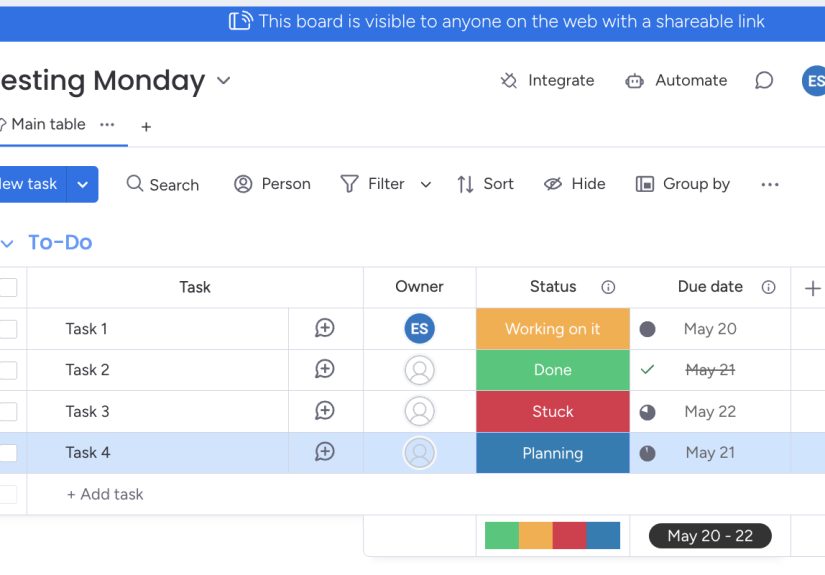The width and height of the screenshot is (825, 575).
Task: Click the Status column header
Action: (x=552, y=287)
